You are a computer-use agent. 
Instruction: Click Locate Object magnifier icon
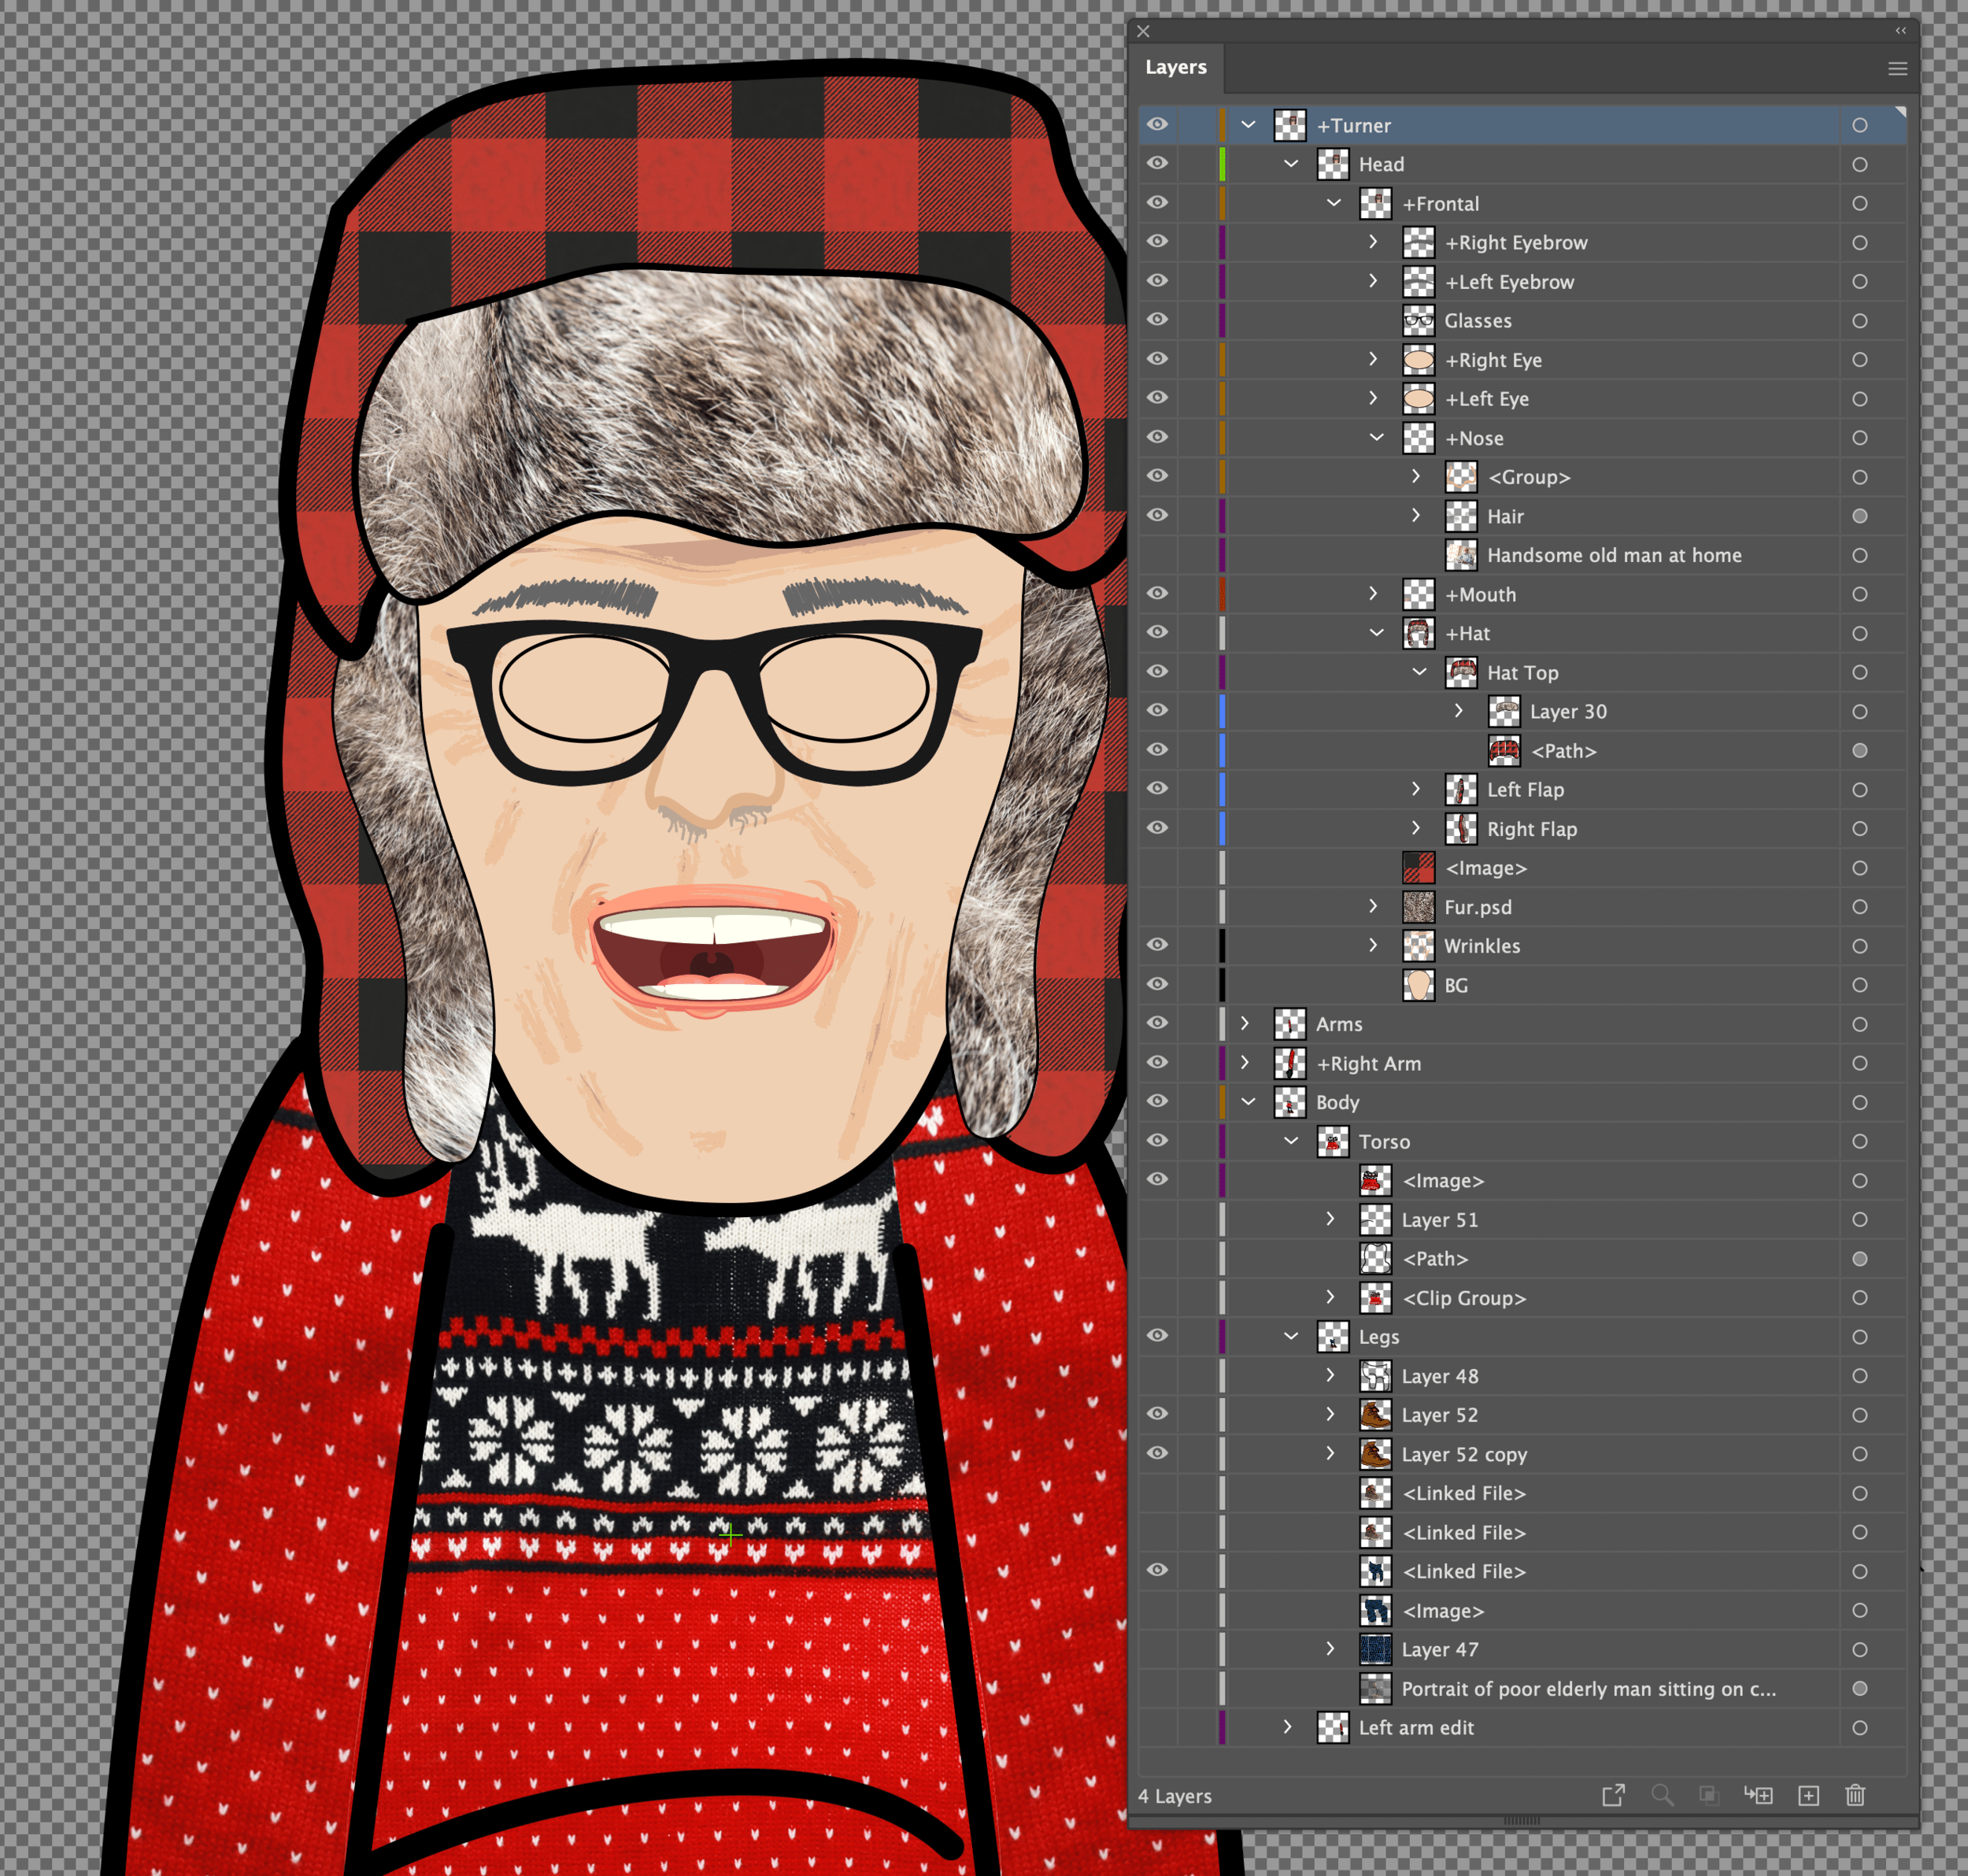click(x=1662, y=1795)
